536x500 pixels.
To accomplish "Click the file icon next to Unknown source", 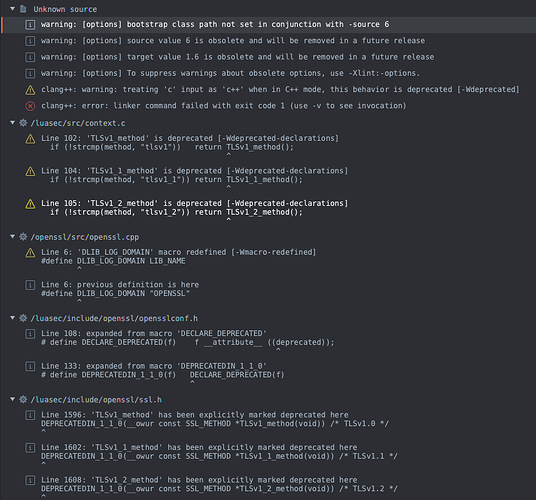I will (23, 9).
